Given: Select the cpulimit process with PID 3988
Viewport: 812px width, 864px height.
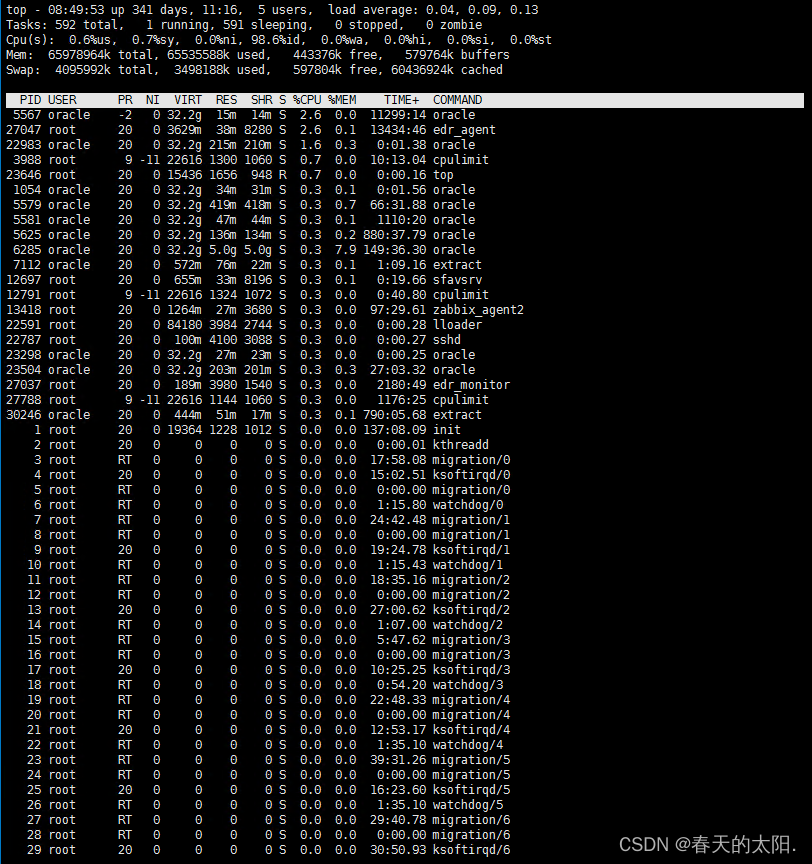Looking at the screenshot, I should (x=300, y=159).
